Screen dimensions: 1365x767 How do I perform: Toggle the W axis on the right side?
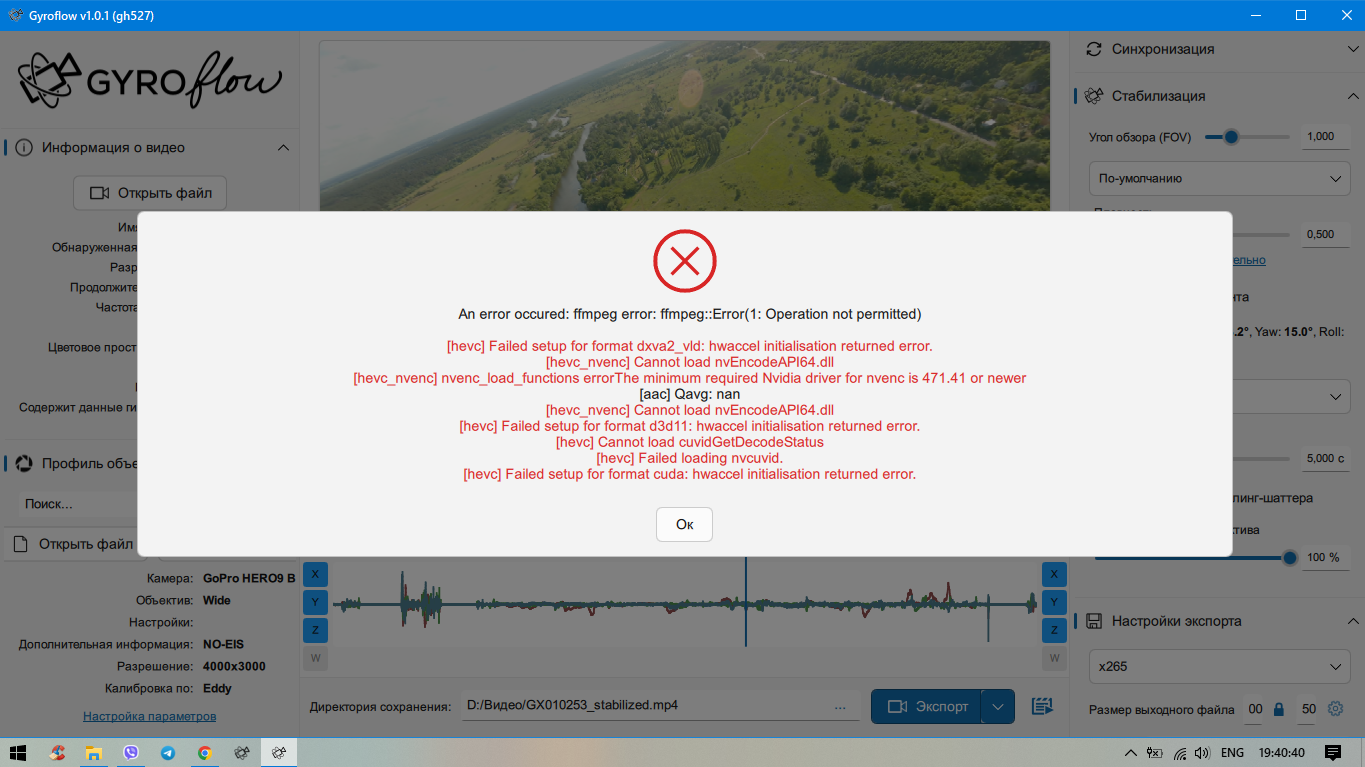coord(1054,658)
